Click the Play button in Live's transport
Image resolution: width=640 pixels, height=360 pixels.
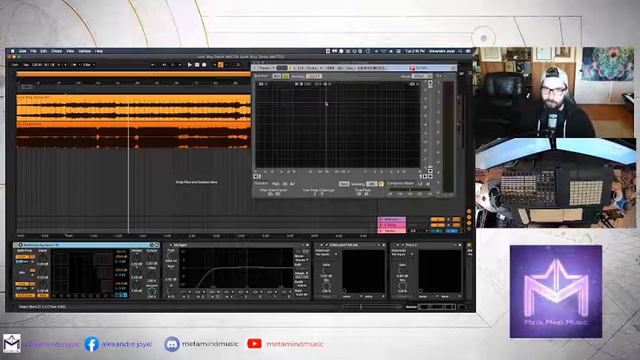click(x=190, y=64)
